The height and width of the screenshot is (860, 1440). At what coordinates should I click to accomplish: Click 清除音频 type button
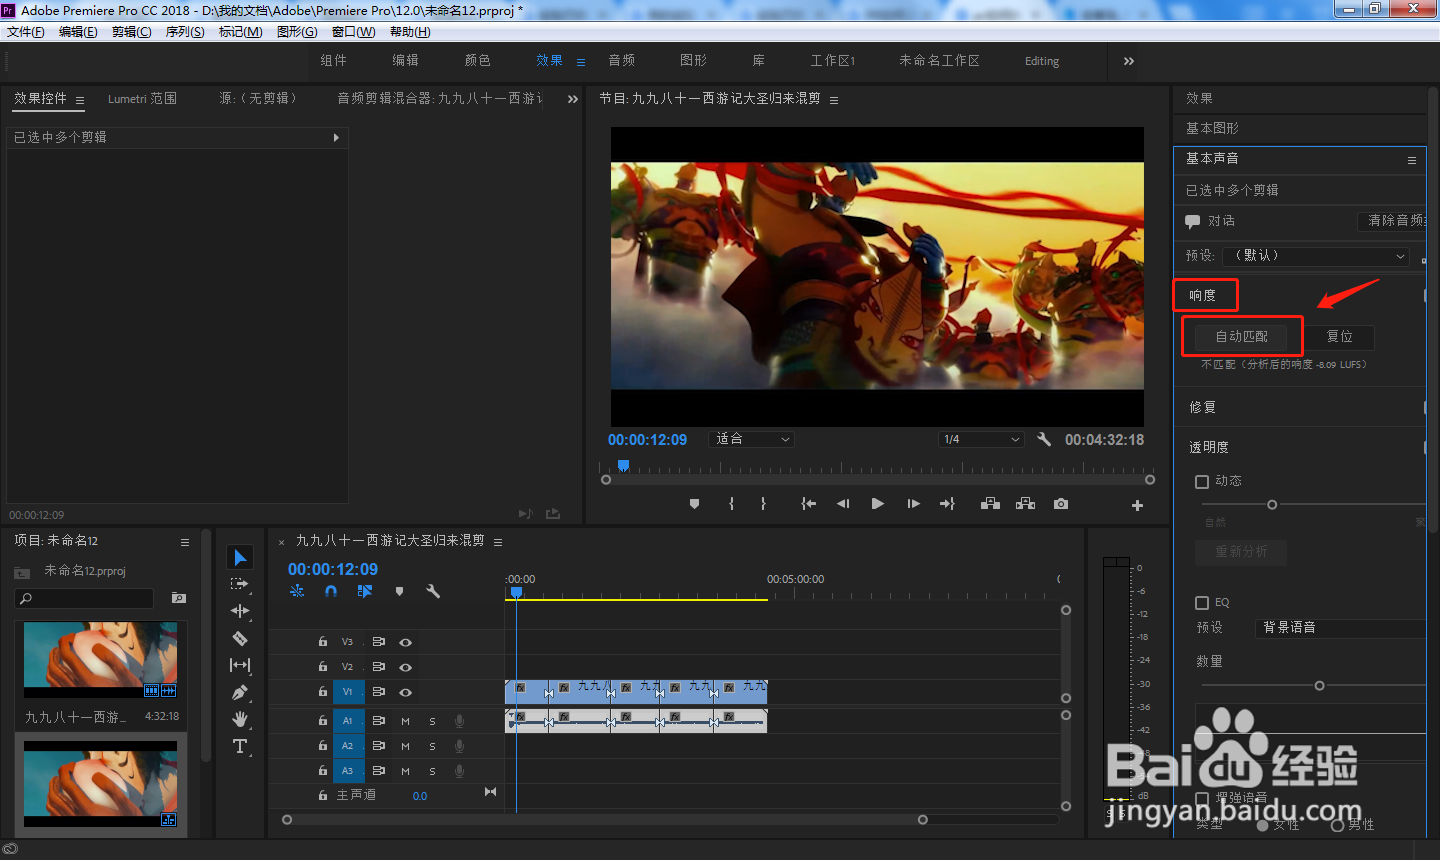(1392, 221)
